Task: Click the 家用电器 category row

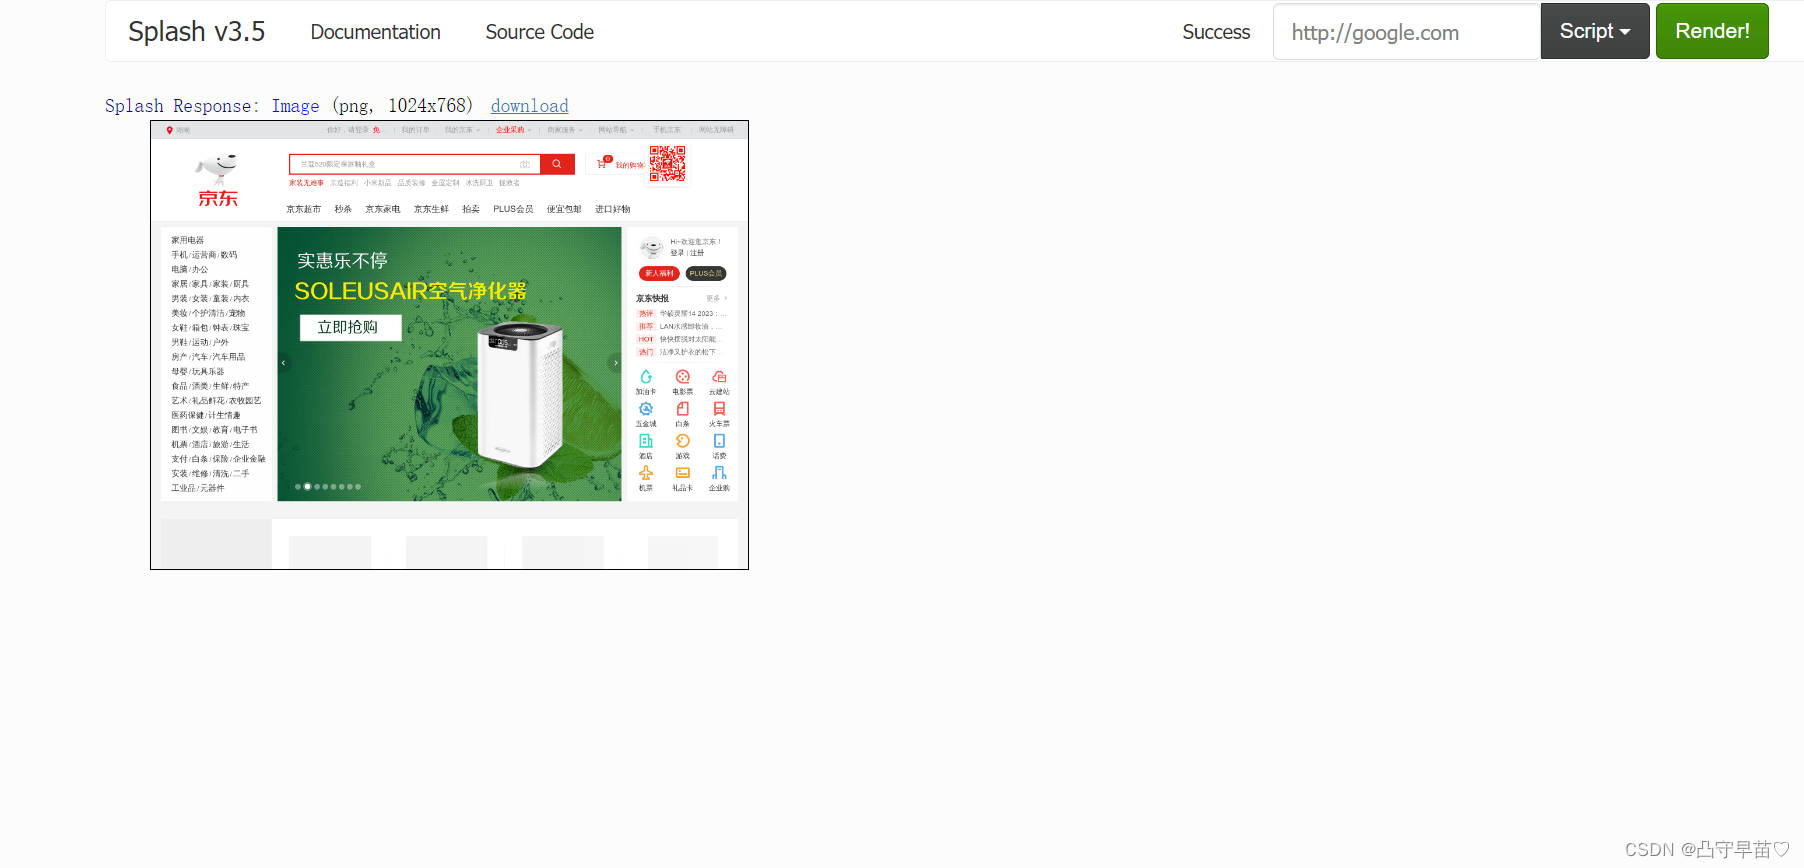Action: coord(187,240)
